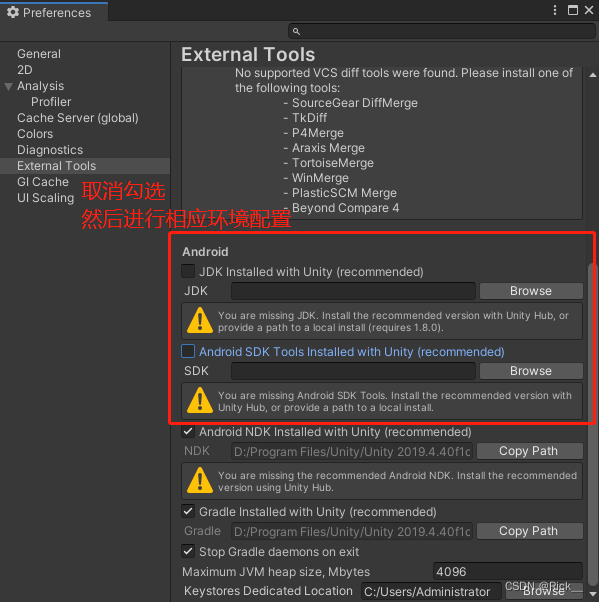This screenshot has height=602, width=599.
Task: Click the JDK missing warning icon
Action: (200, 320)
